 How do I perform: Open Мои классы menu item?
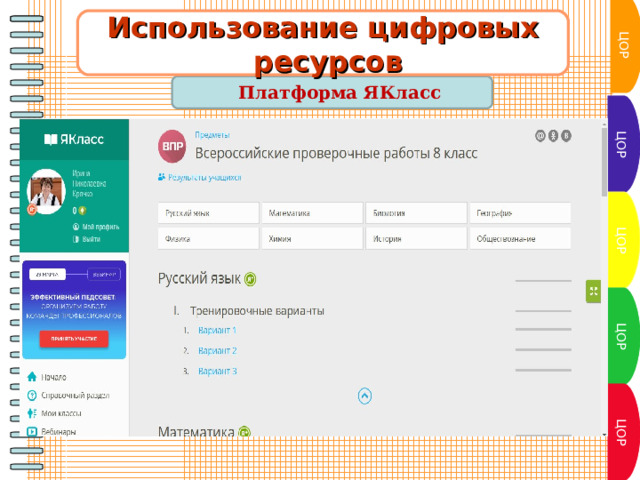(61, 413)
